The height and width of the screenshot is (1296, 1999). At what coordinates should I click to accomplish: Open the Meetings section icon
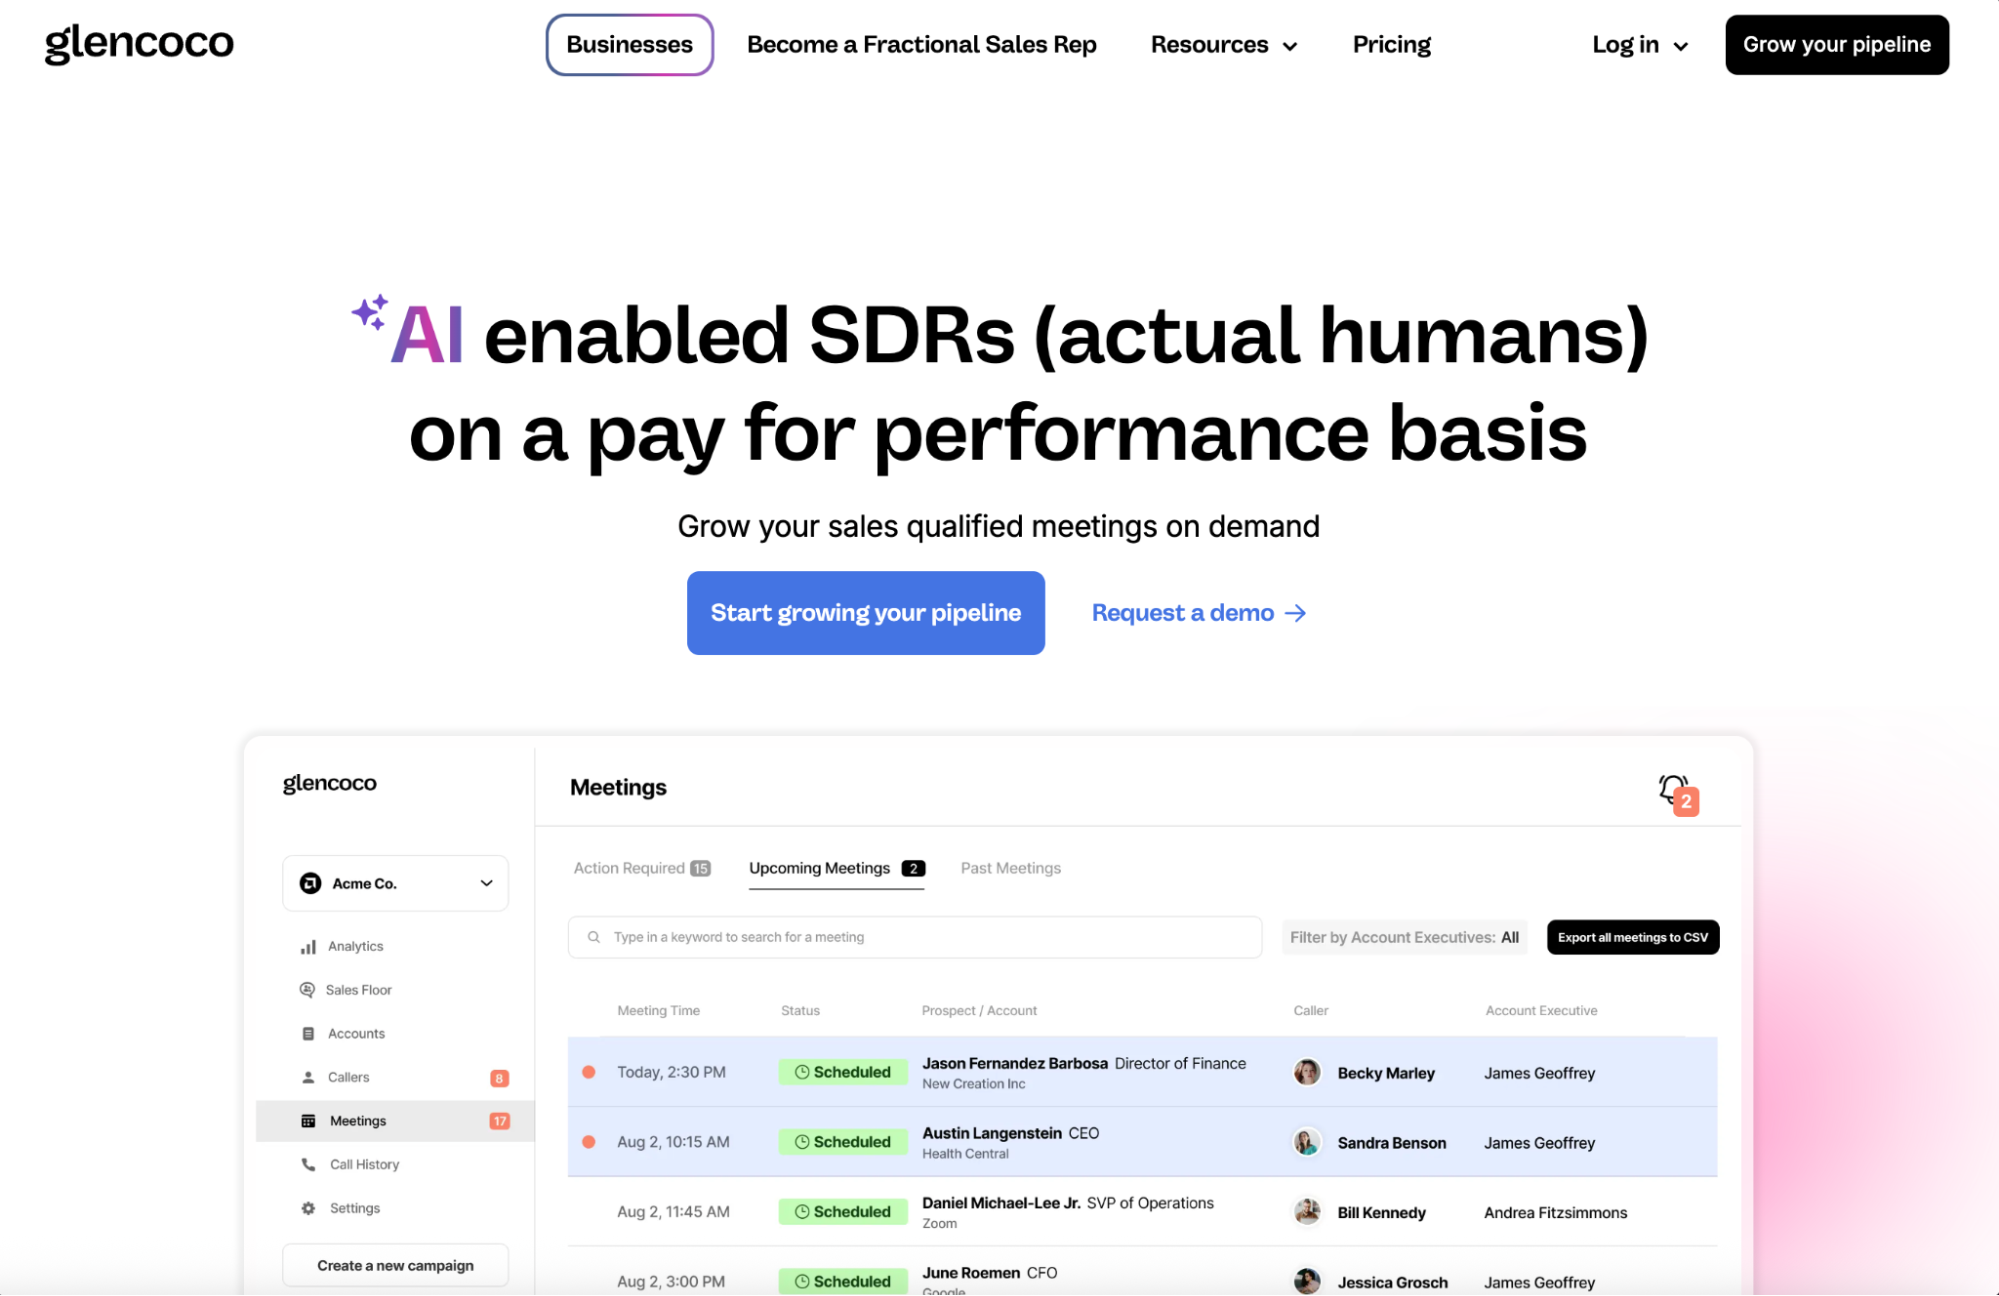click(309, 1120)
